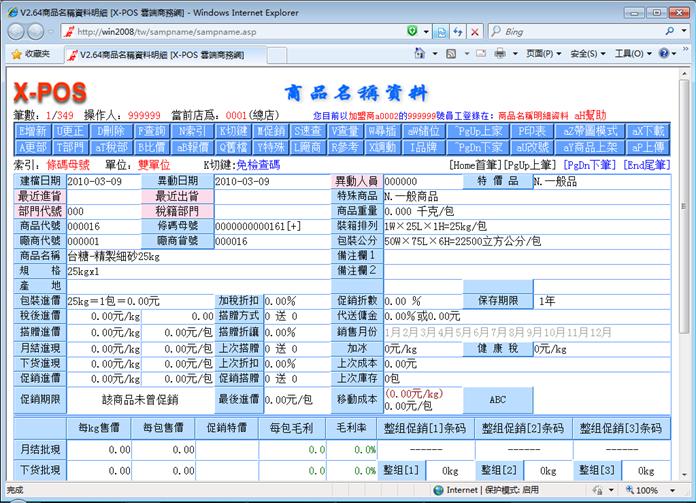
Task: Click the D刪除 function button
Action: pyautogui.click(x=112, y=131)
